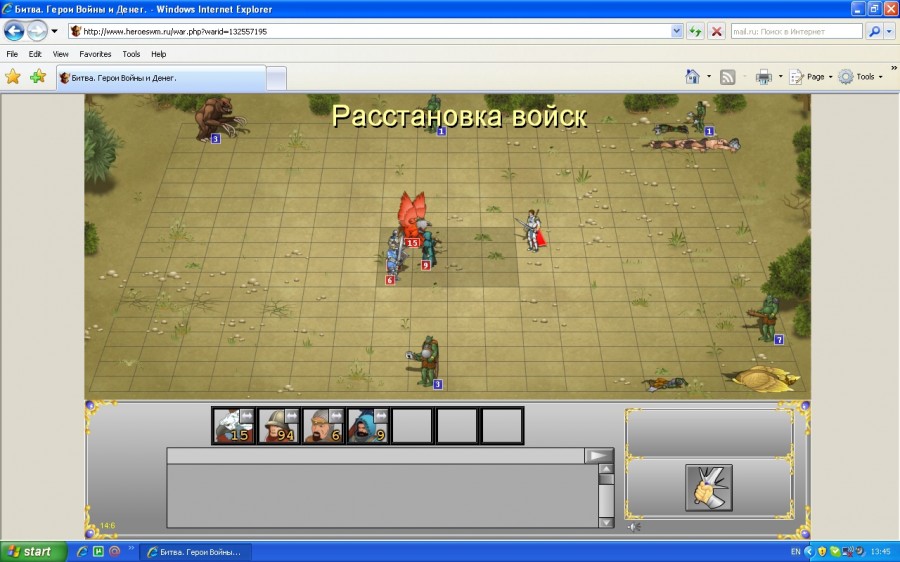Toggle swap arrows on the 94-count unit
Screen dimensions: 900x562
click(x=292, y=416)
